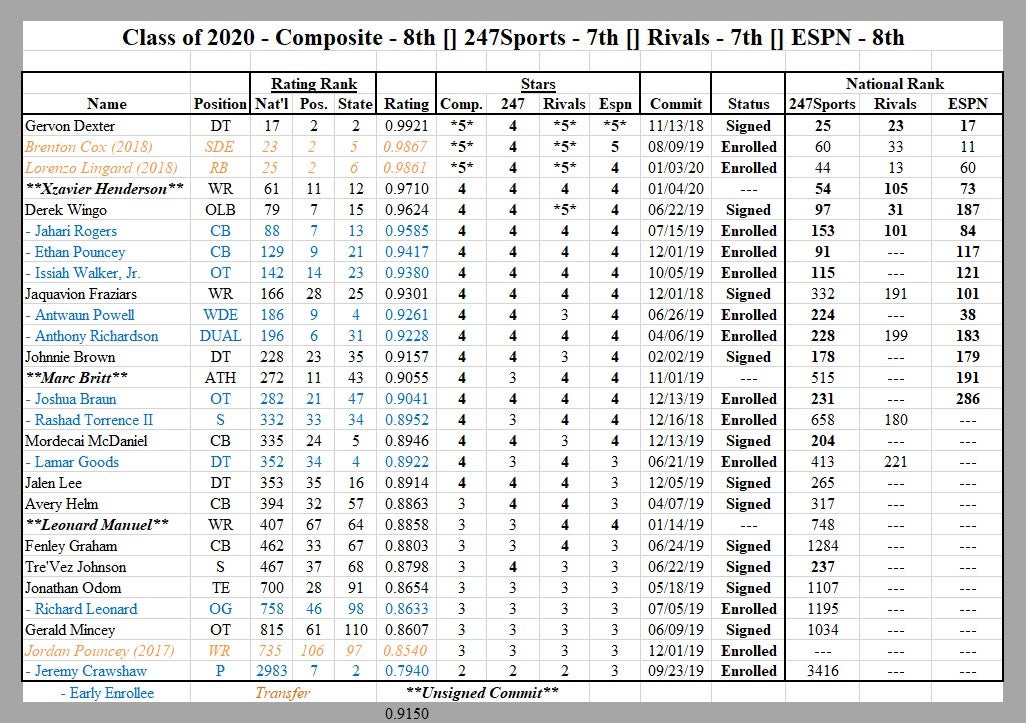Click the Commit column header
Viewport: 1026px width, 723px height.
[675, 104]
